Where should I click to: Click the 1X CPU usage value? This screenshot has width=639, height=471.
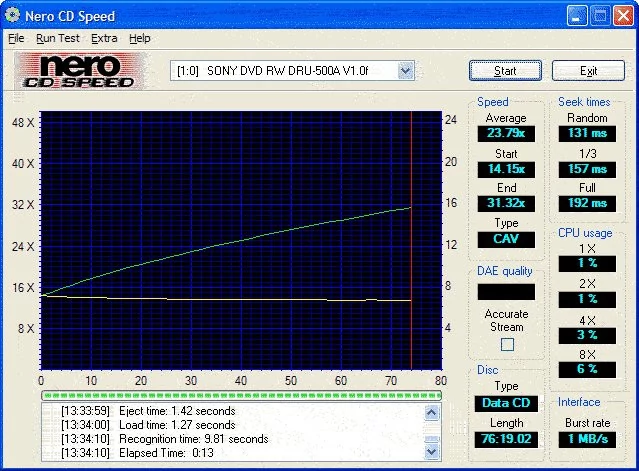tap(587, 264)
